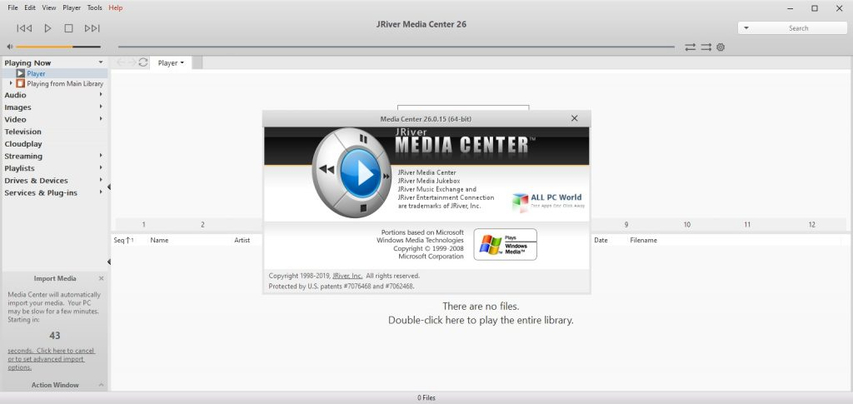The width and height of the screenshot is (853, 404).
Task: Select number 12 in the number strip
Action: pos(812,225)
